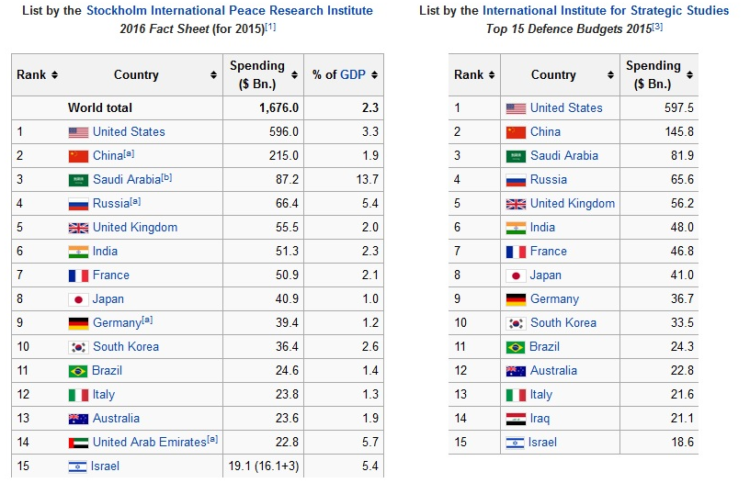This screenshot has width=750, height=483.
Task: Open China link in SIPRI table
Action: tap(108, 156)
